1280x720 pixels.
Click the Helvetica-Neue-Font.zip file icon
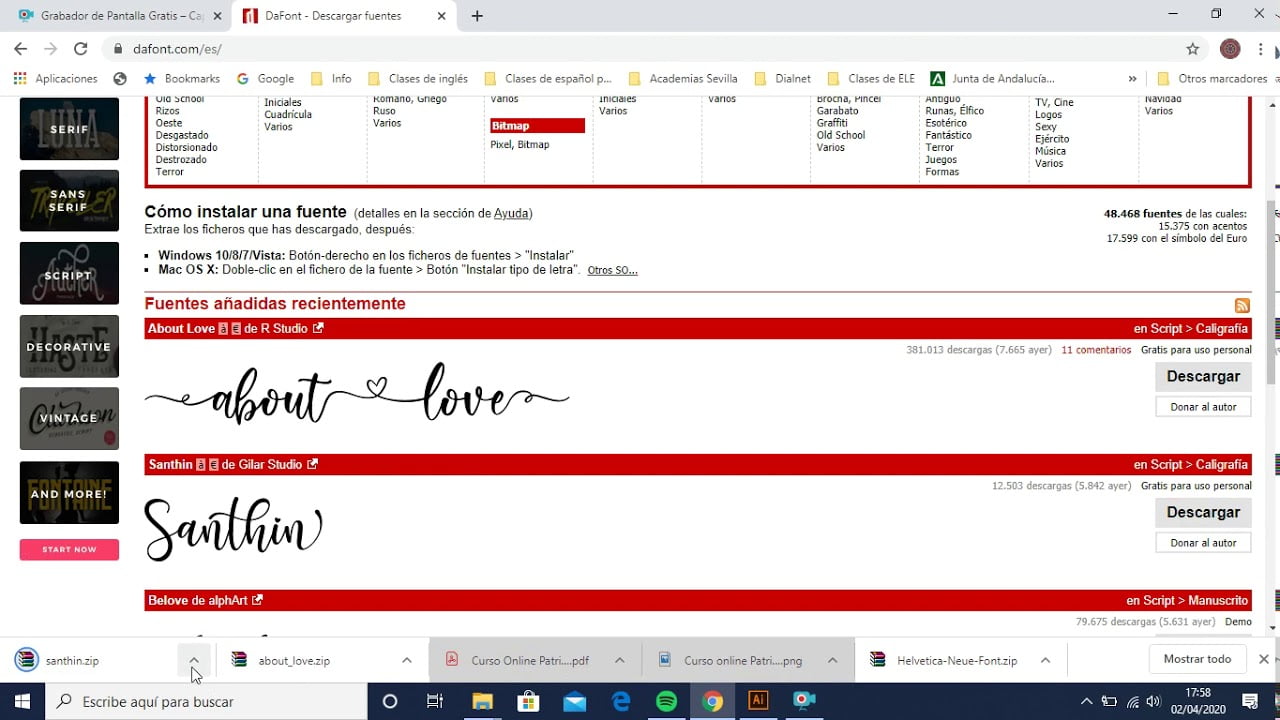pyautogui.click(x=878, y=660)
